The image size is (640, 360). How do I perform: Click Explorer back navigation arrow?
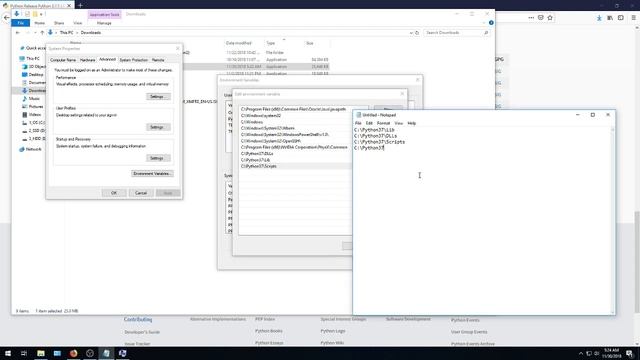tap(18, 33)
